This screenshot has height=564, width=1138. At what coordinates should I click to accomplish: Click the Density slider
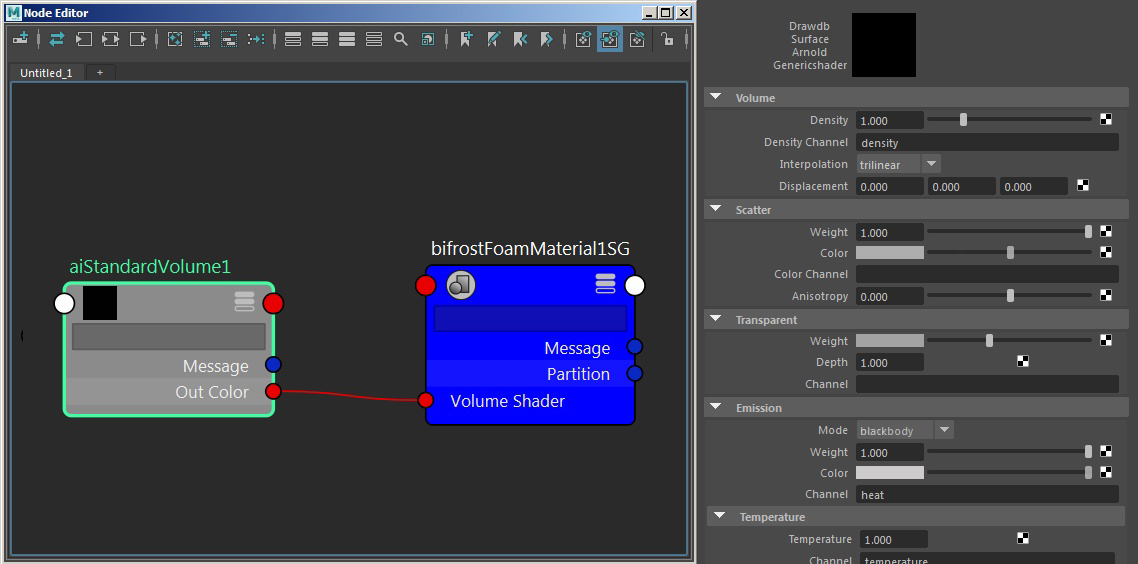coord(1009,120)
